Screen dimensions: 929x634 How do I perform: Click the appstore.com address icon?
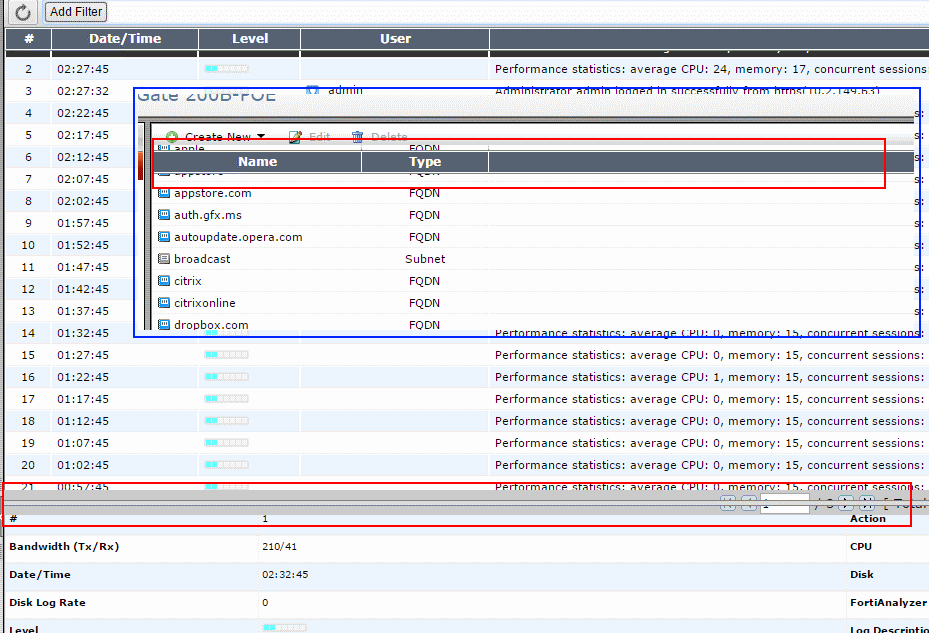pyautogui.click(x=165, y=193)
